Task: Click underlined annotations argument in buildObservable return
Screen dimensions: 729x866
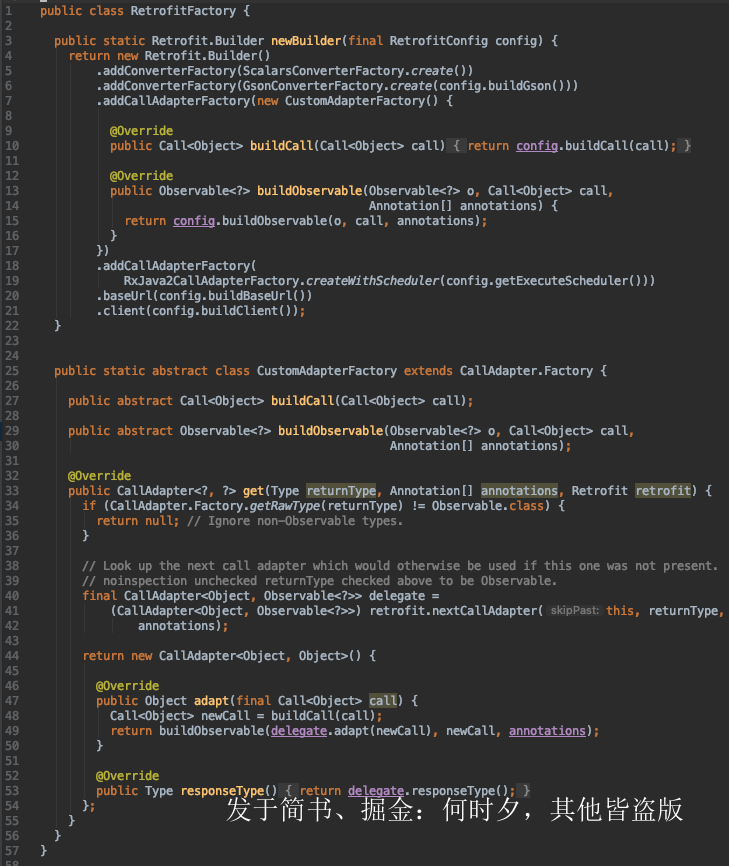Action: pos(547,731)
